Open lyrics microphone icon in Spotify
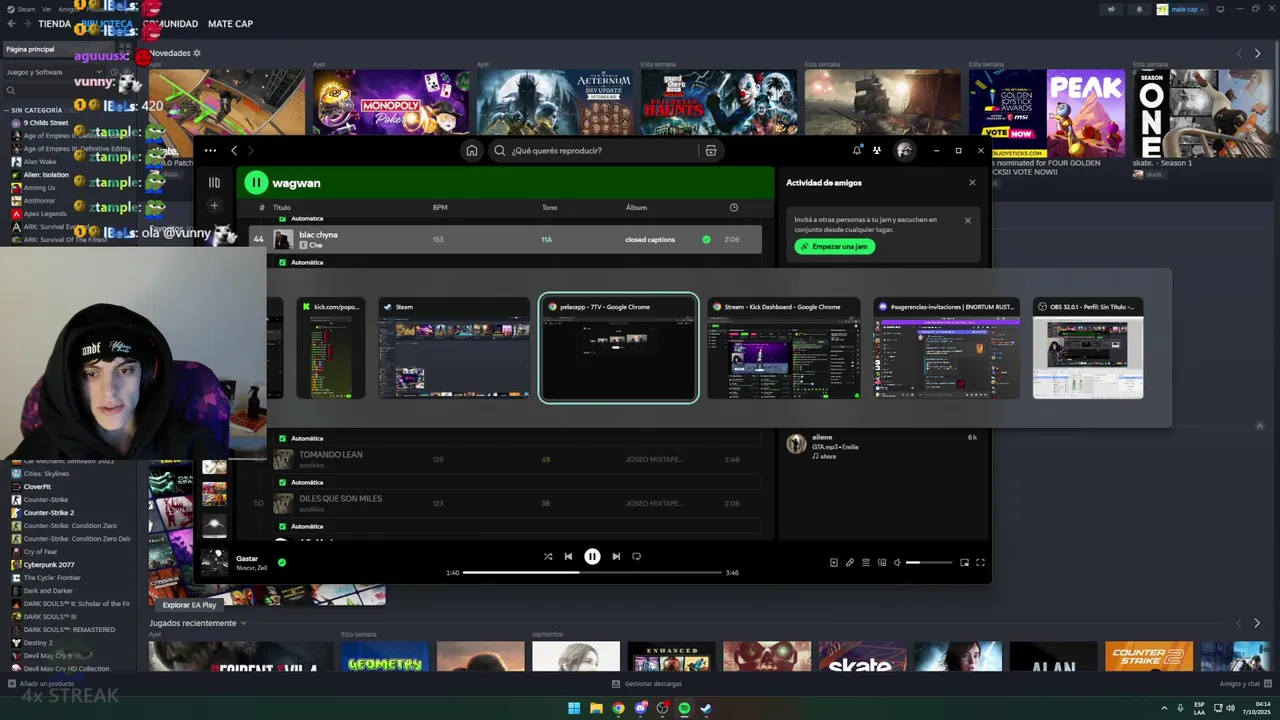Viewport: 1280px width, 720px height. [850, 562]
